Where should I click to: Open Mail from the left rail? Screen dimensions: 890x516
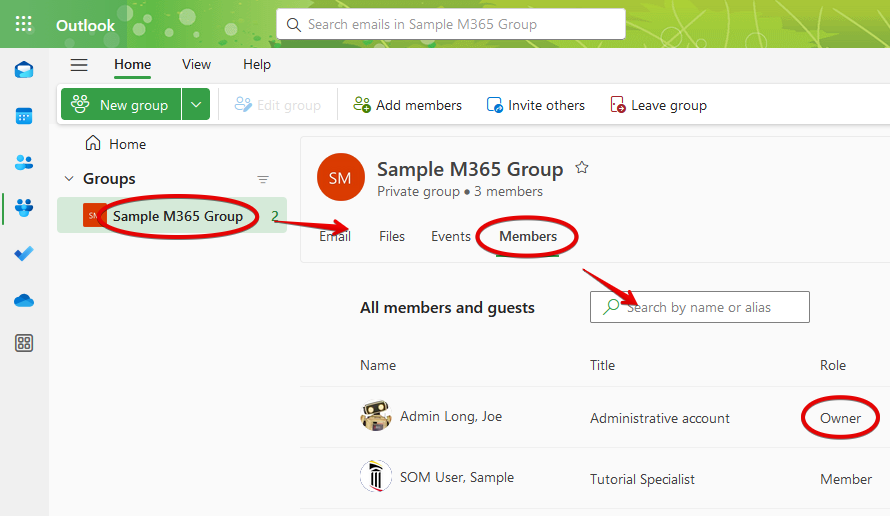(24, 70)
